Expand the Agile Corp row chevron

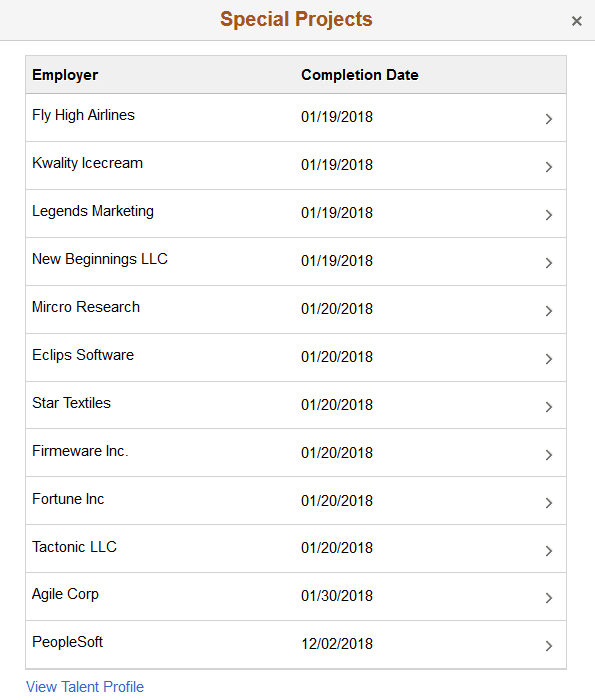point(549,598)
